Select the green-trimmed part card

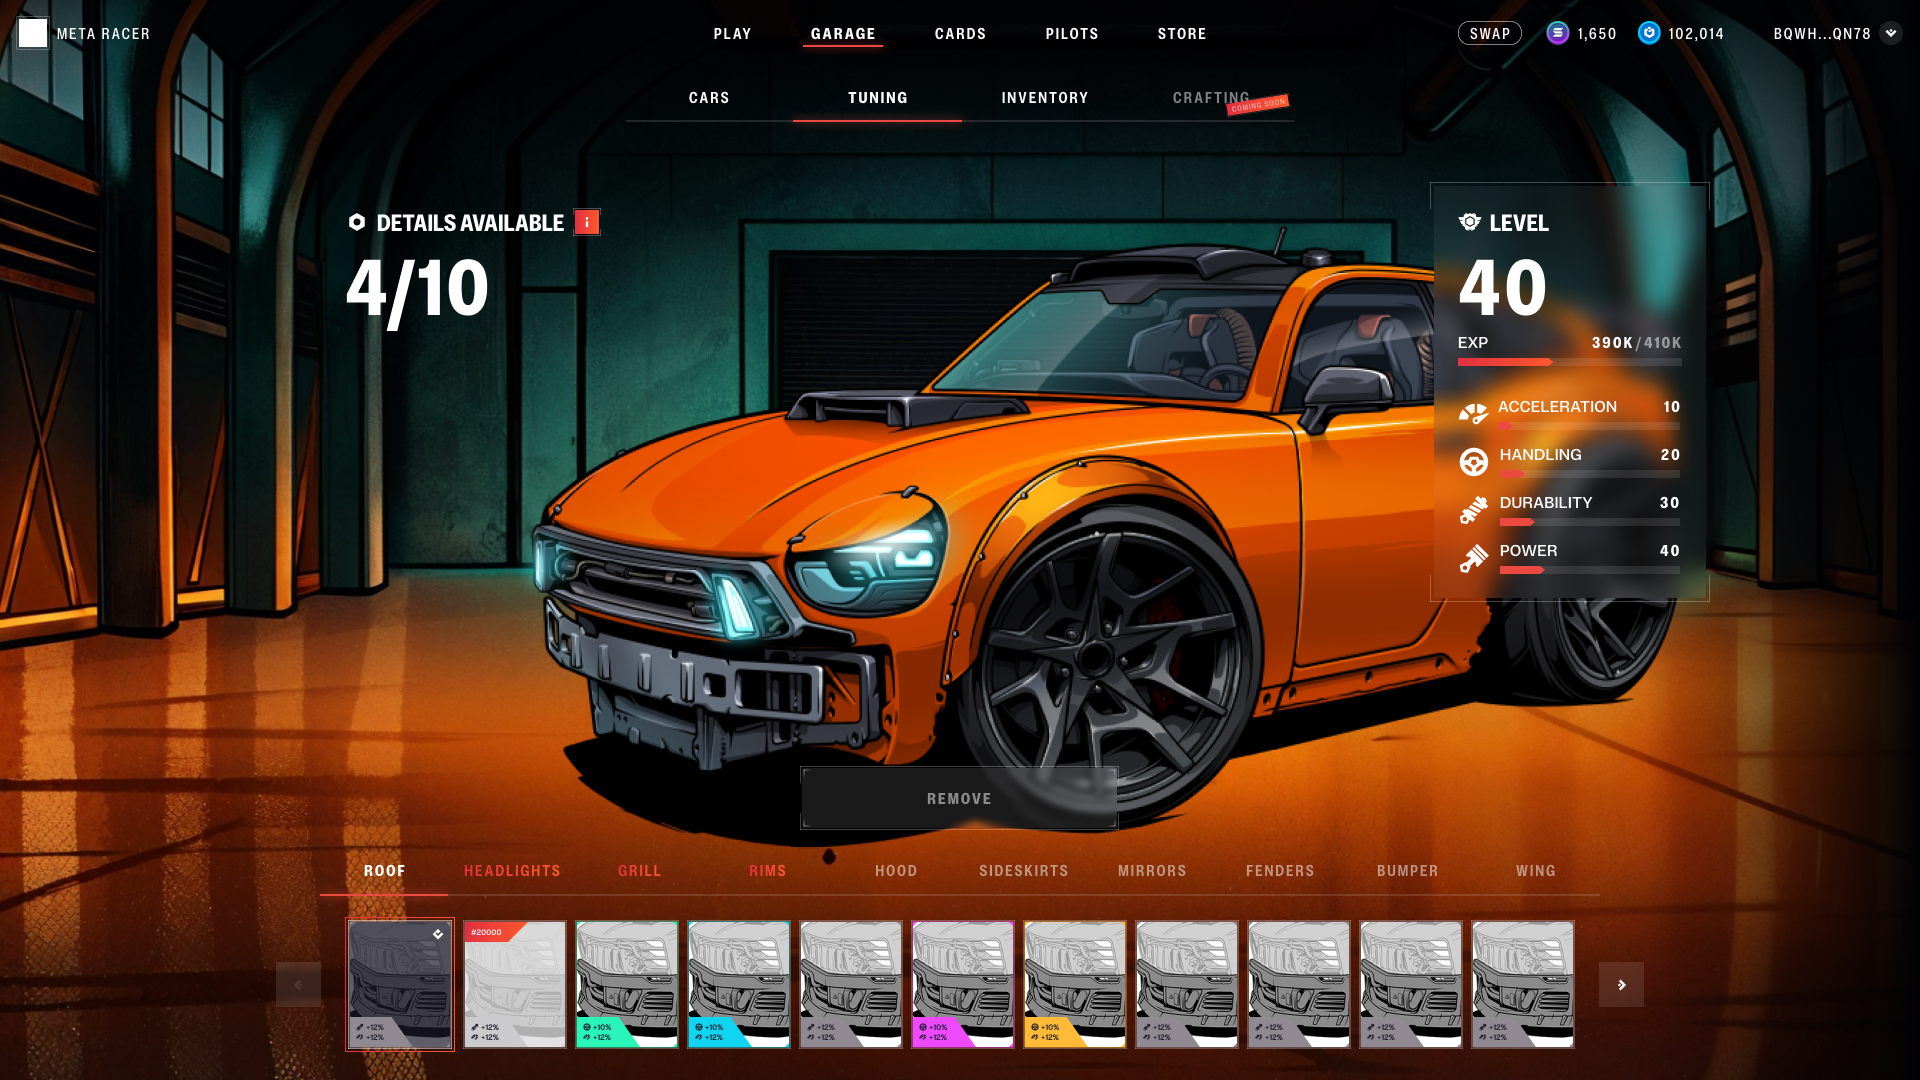point(627,984)
